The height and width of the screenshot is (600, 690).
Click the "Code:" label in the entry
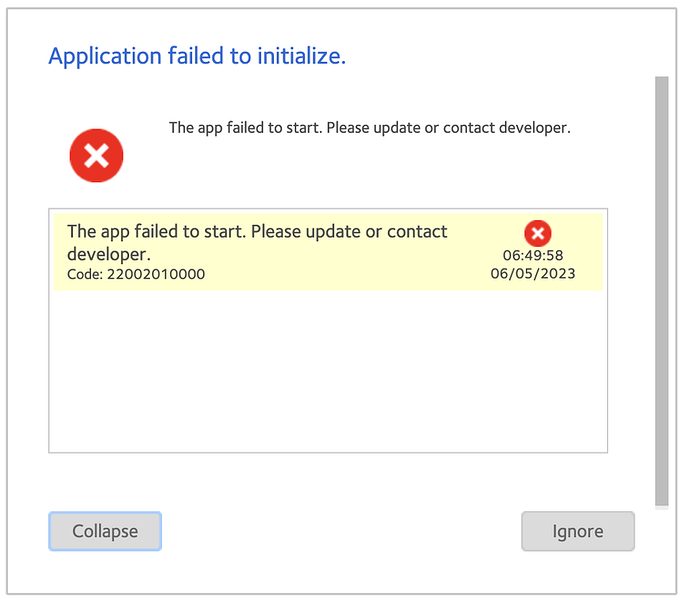tap(85, 274)
